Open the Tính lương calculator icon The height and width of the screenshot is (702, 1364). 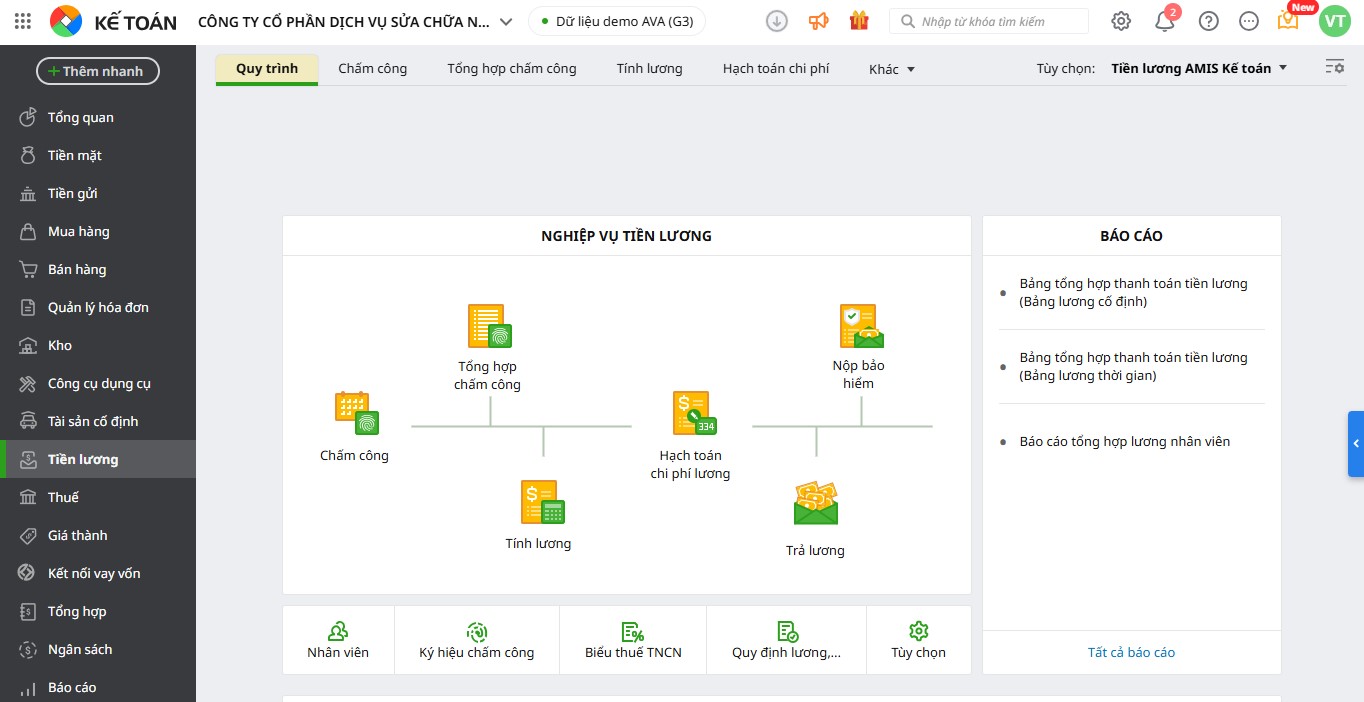coord(543,502)
